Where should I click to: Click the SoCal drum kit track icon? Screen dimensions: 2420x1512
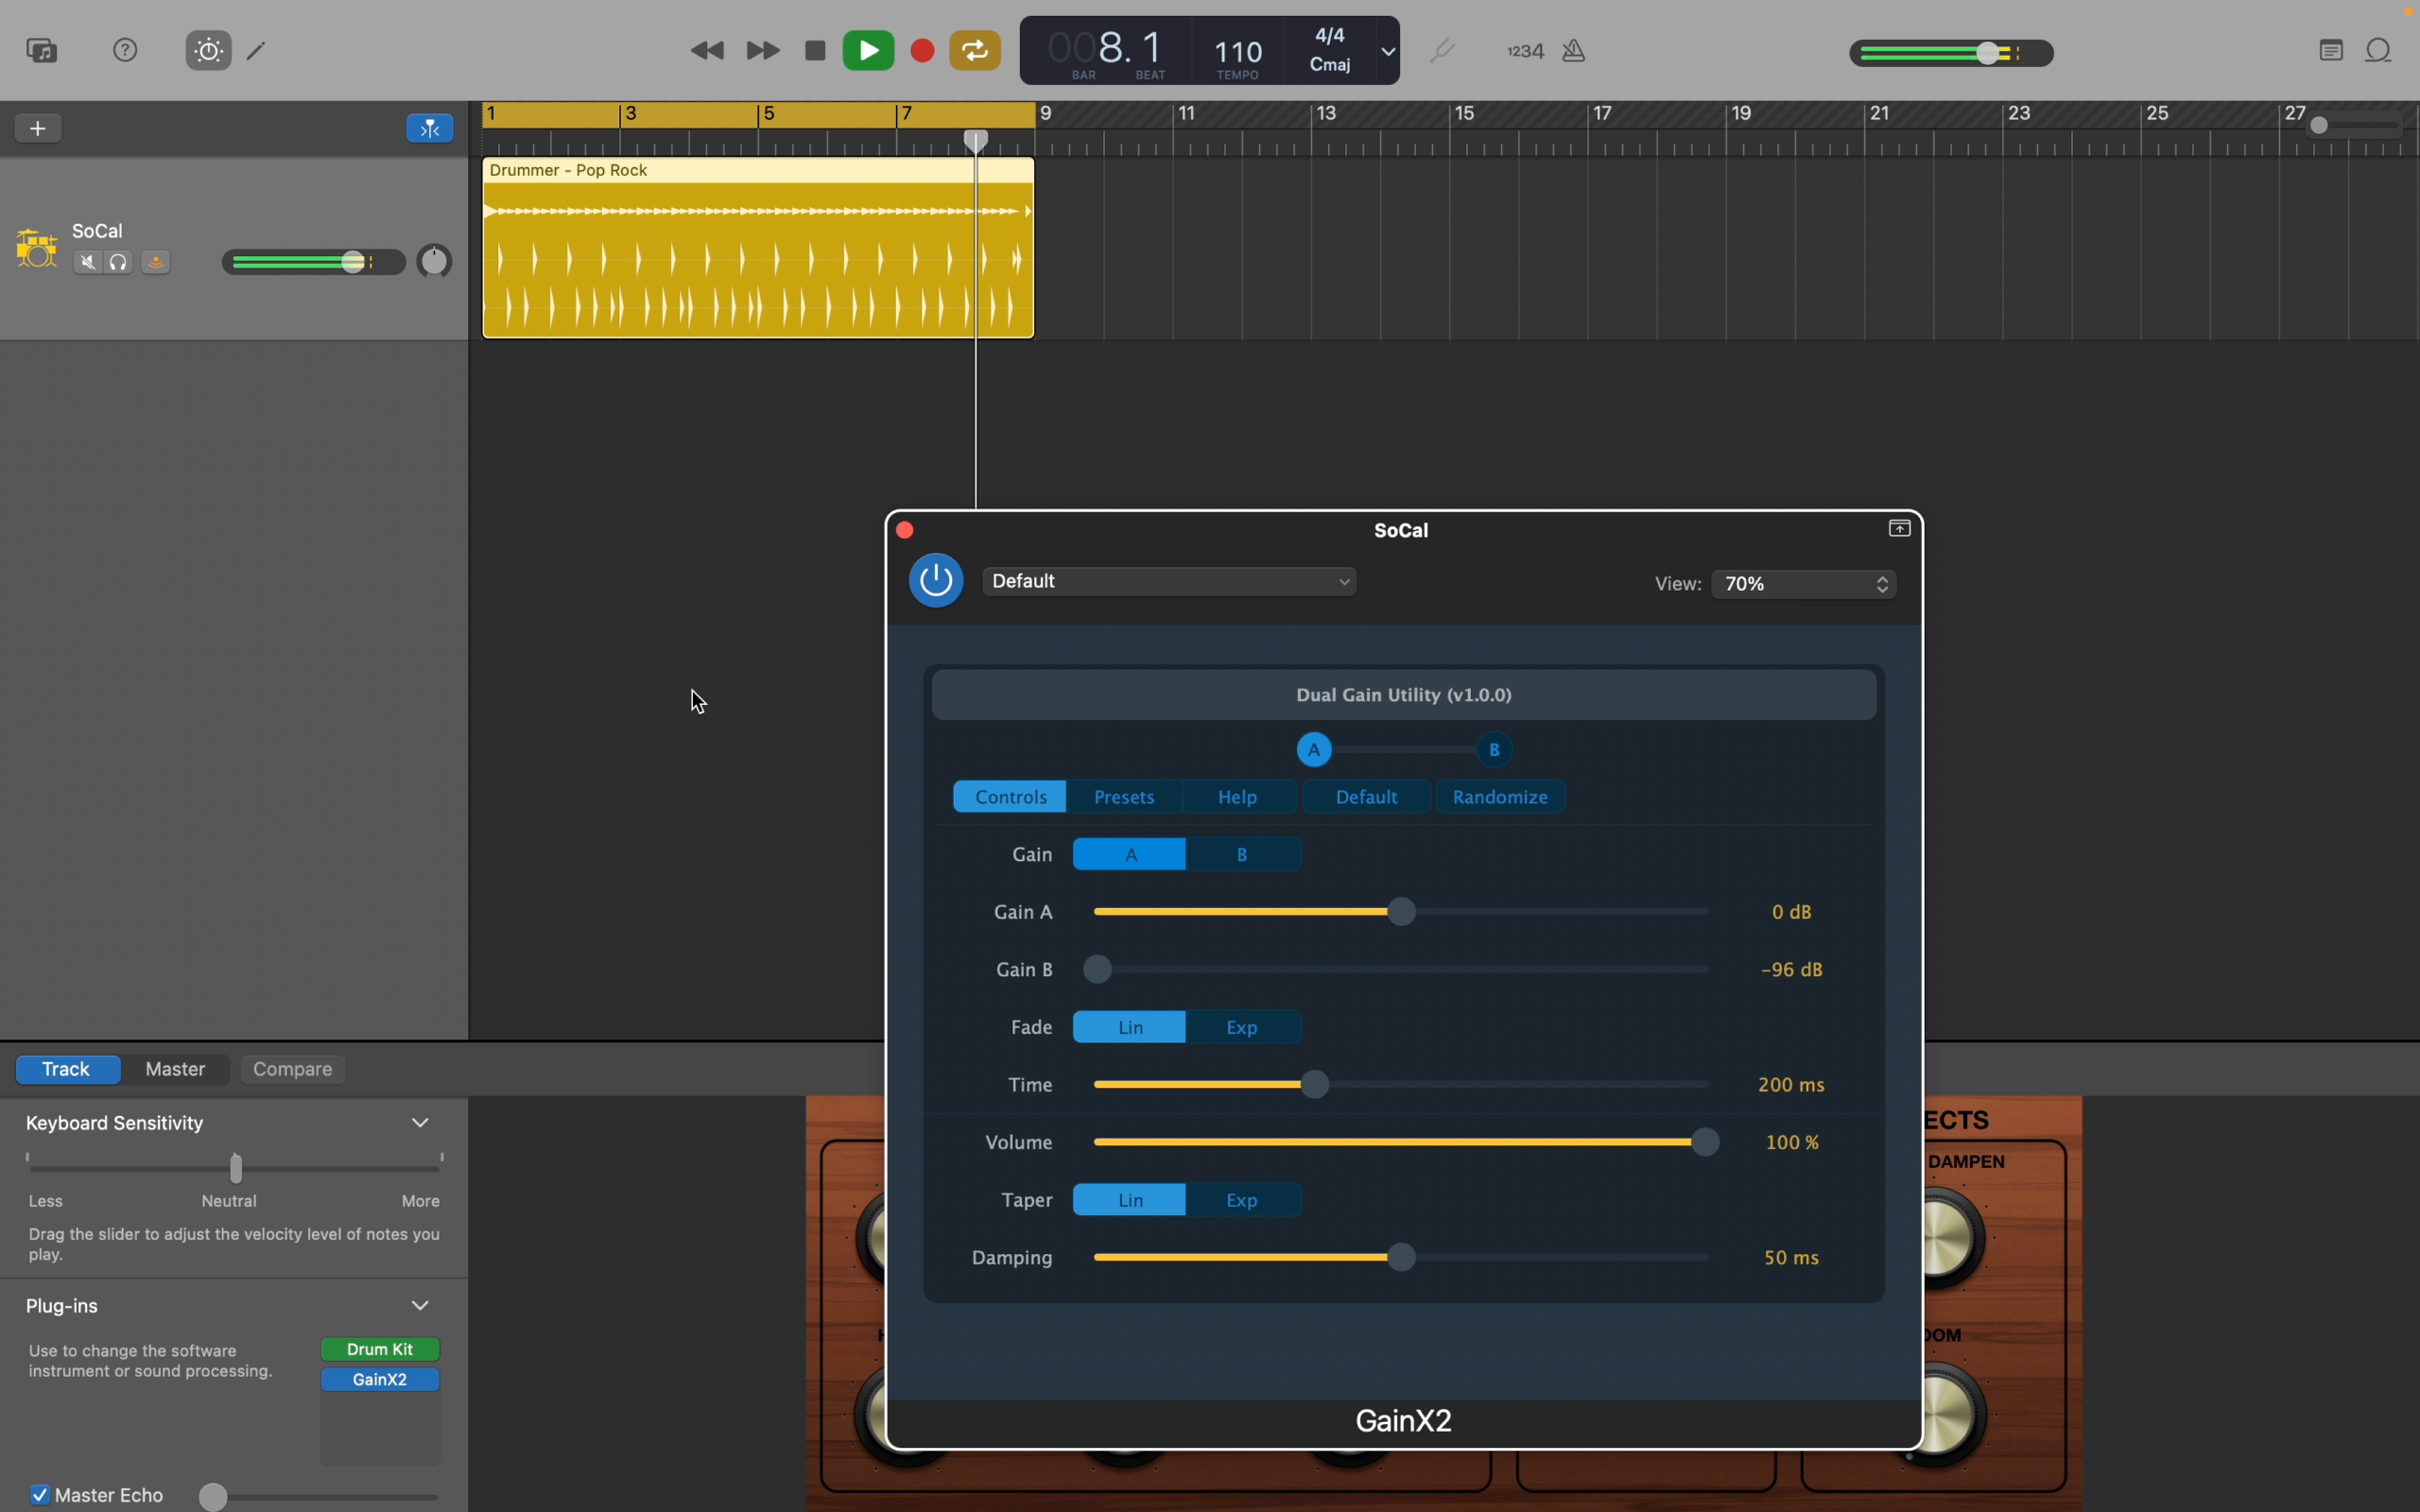click(x=36, y=248)
